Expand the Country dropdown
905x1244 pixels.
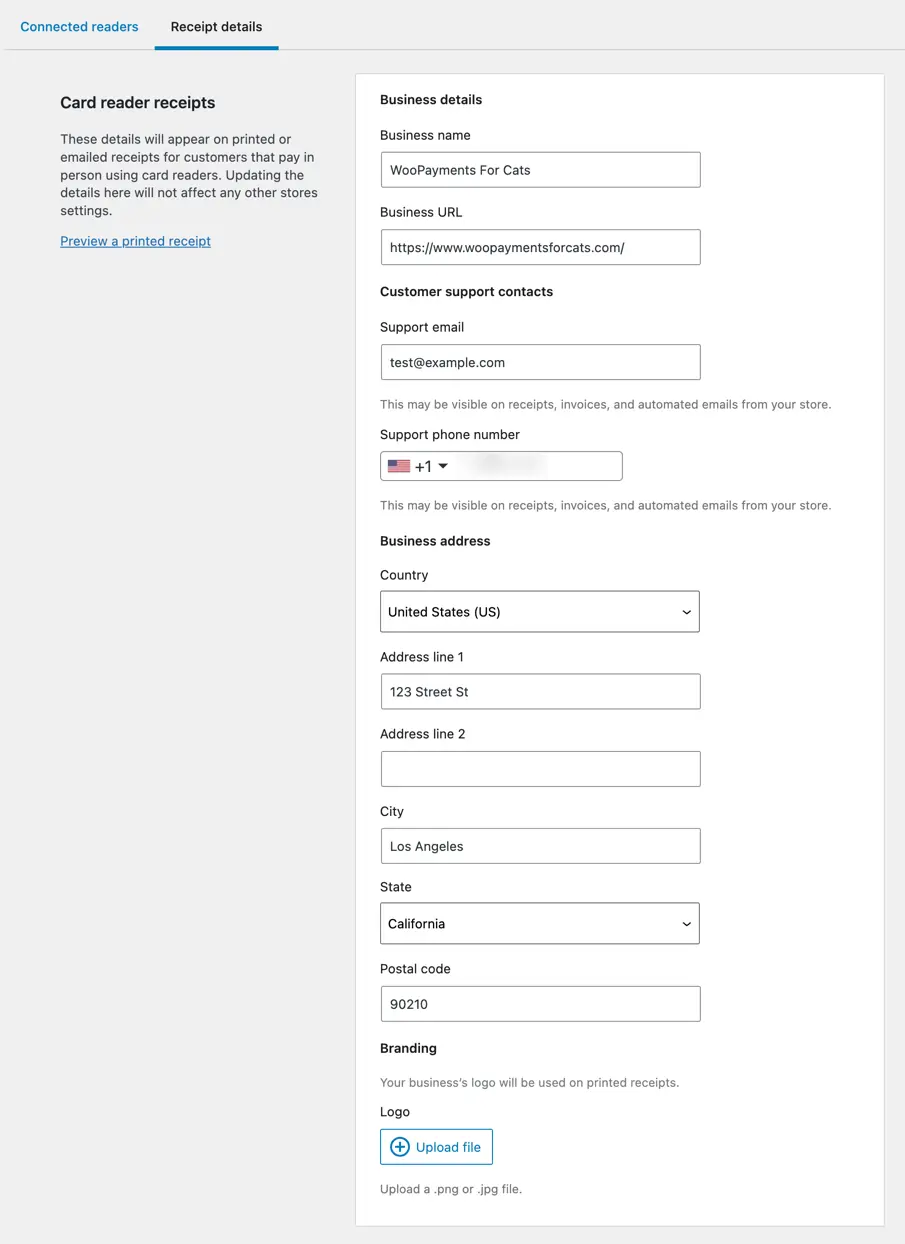point(539,612)
